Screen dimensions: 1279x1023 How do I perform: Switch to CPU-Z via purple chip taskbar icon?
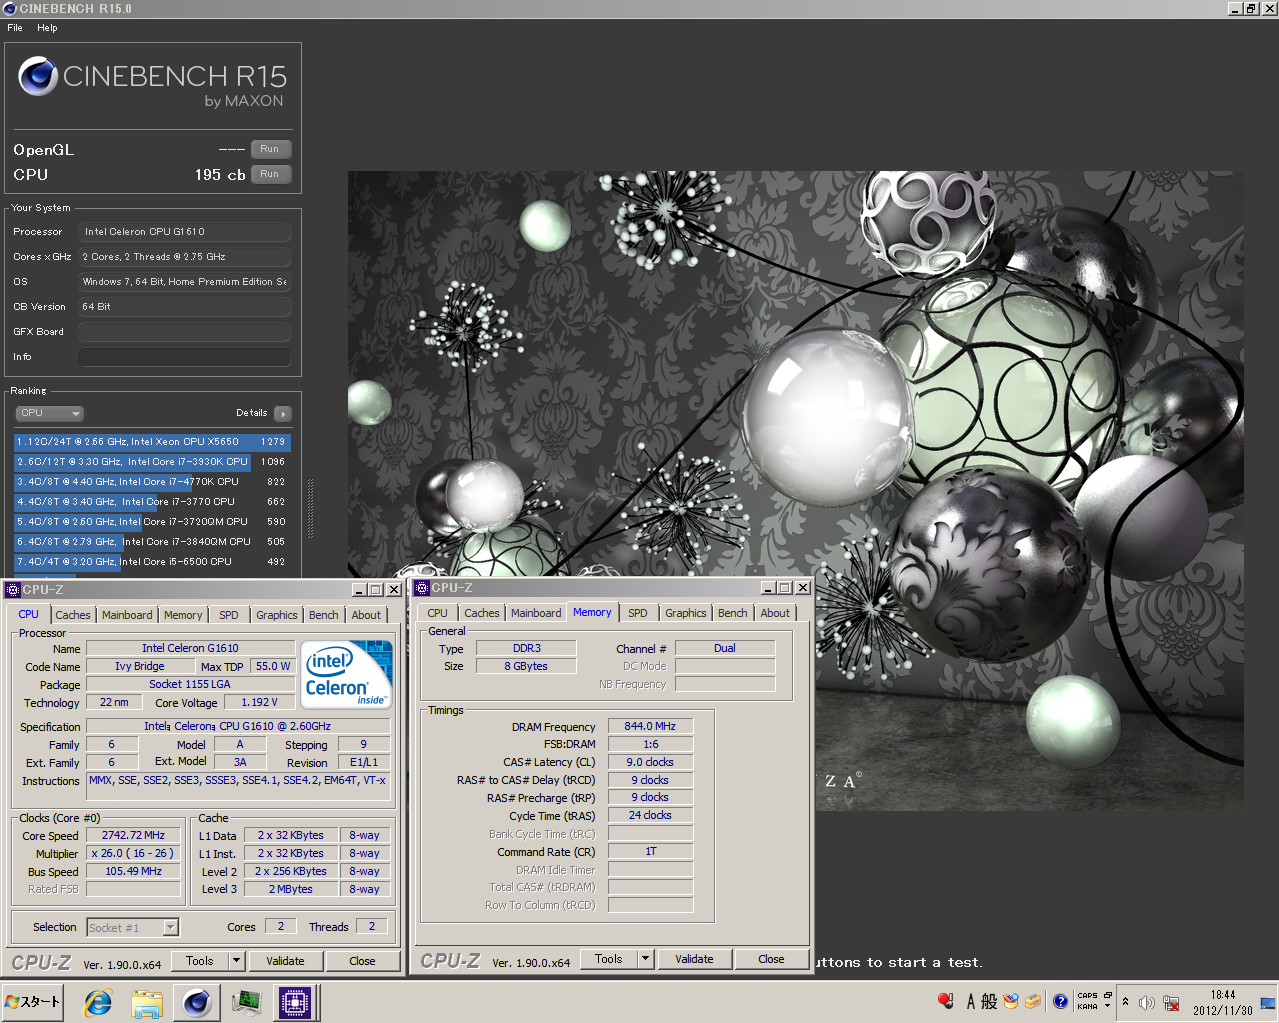295,1002
